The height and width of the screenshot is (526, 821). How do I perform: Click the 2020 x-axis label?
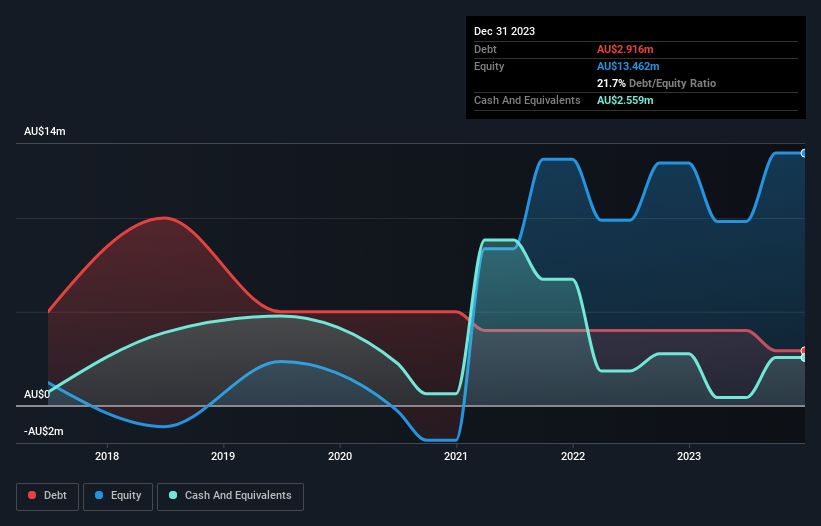tap(340, 456)
